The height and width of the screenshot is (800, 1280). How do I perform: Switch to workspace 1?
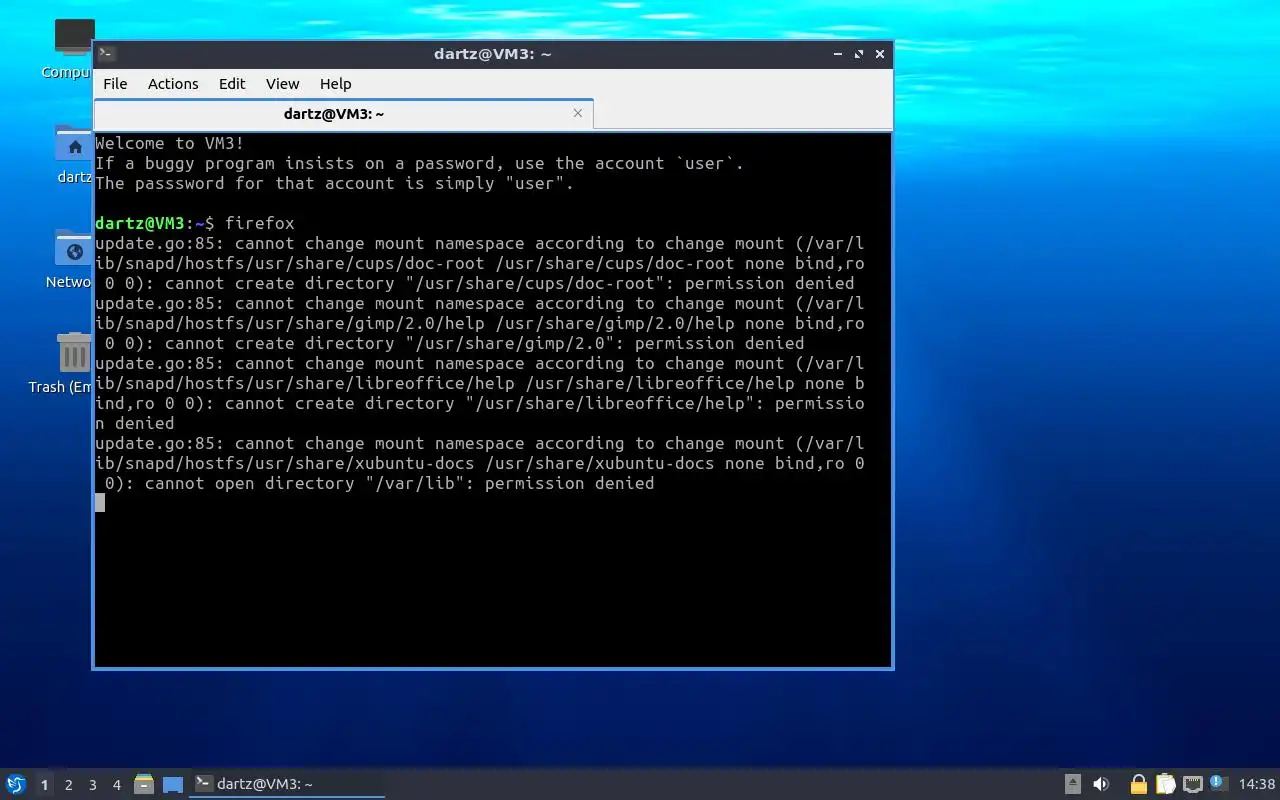click(x=44, y=785)
